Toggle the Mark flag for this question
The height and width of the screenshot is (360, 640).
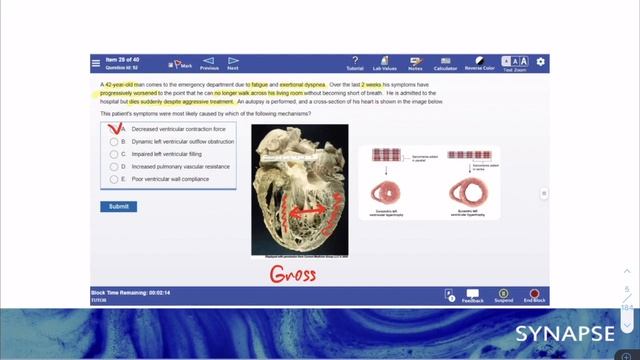(180, 65)
